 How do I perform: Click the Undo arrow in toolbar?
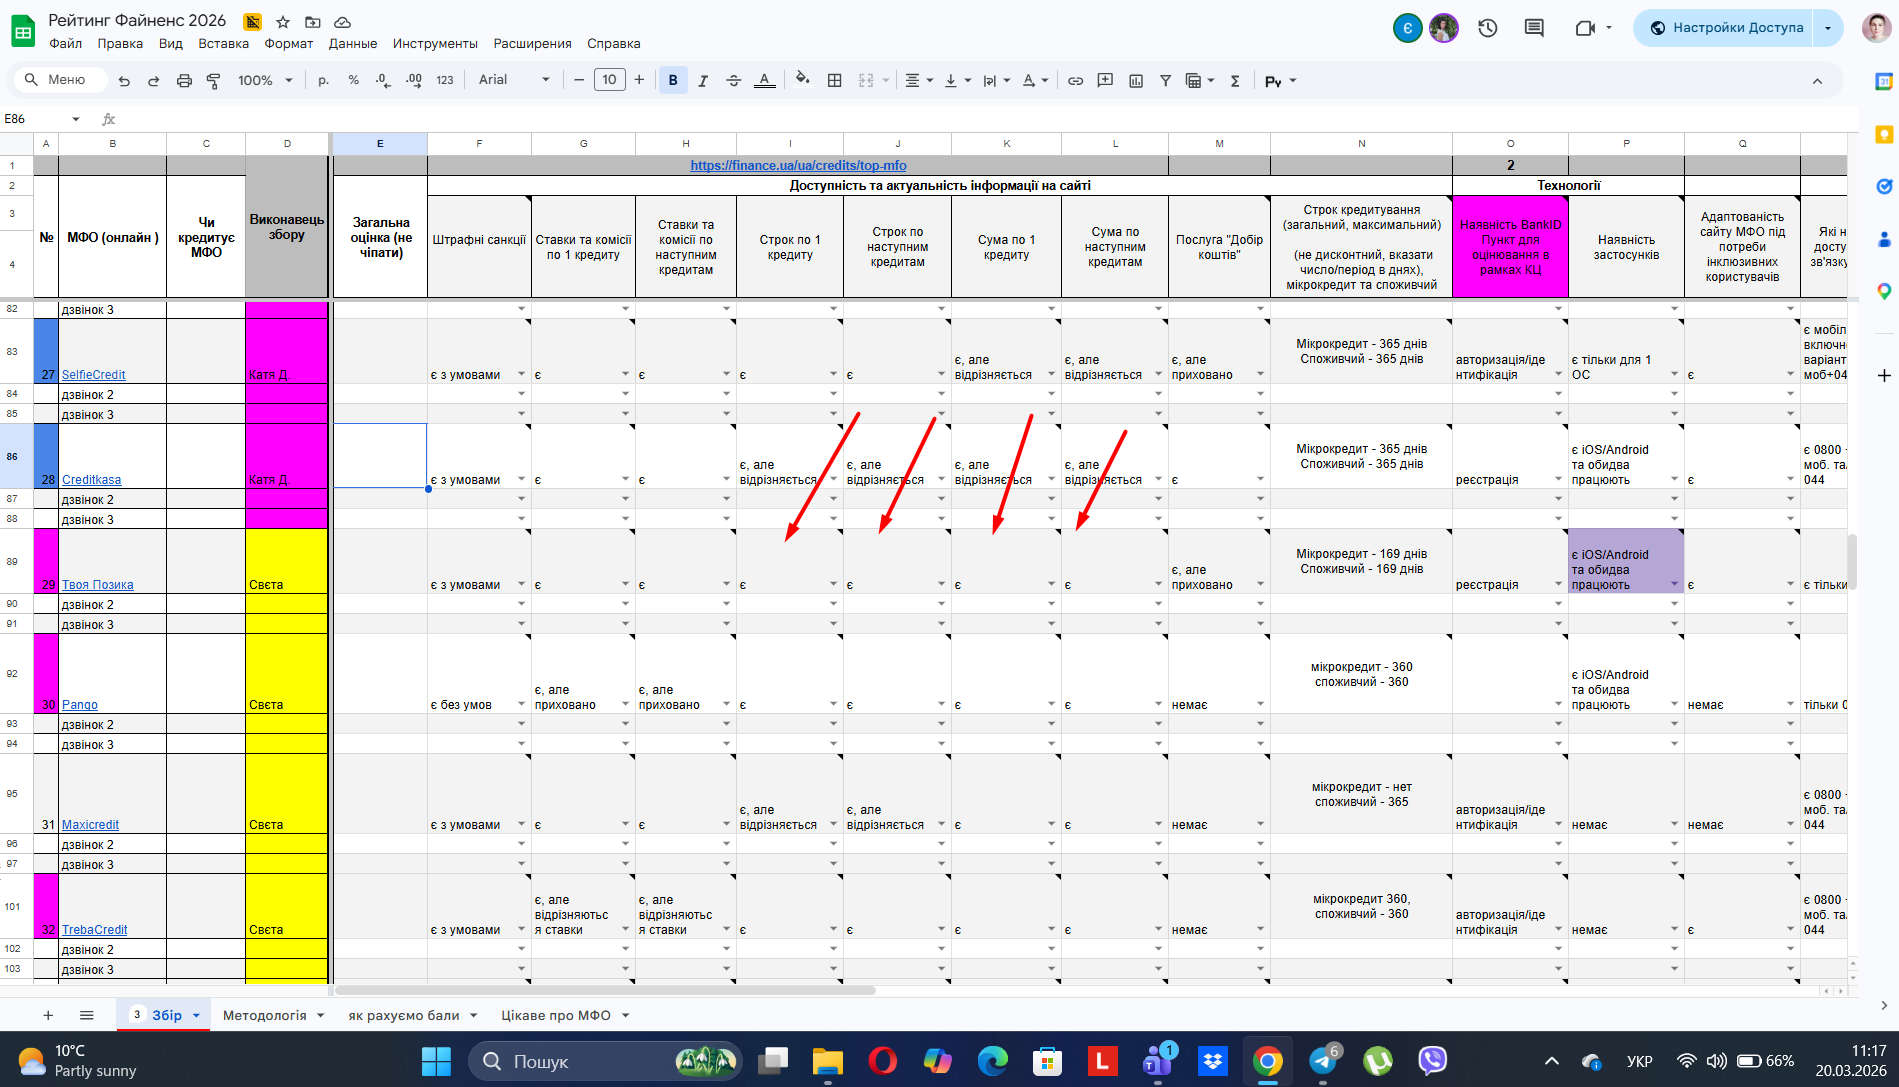pyautogui.click(x=124, y=81)
